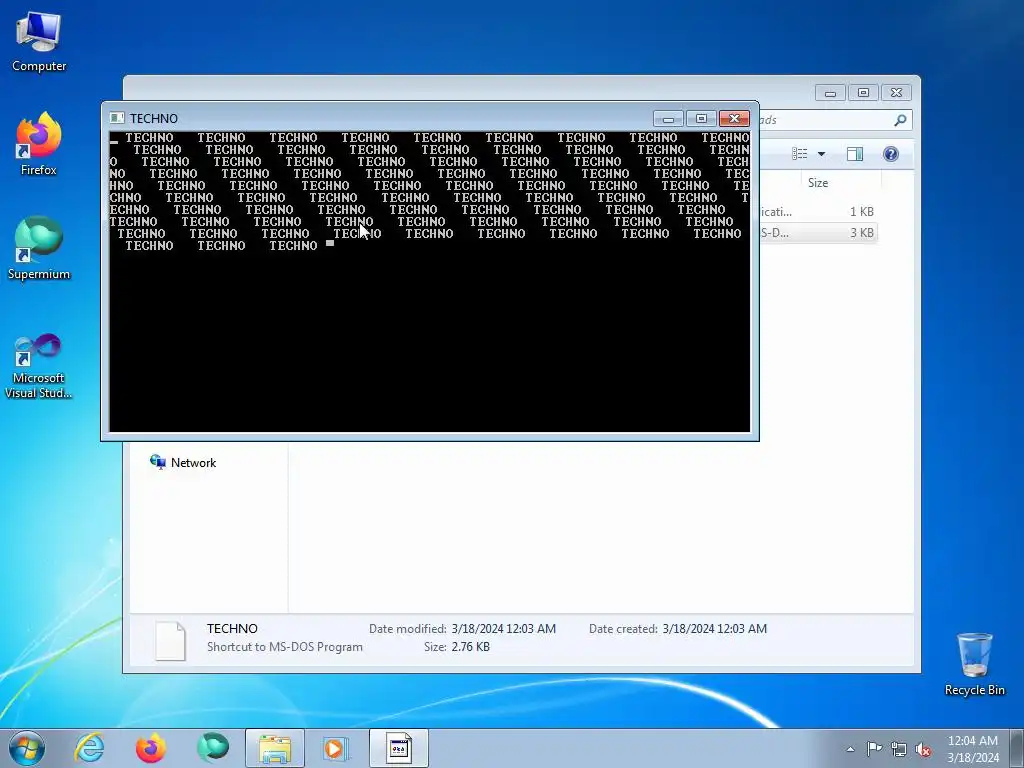Click the TECHNO console window system icon
Viewport: 1024px width, 768px height.
(x=117, y=118)
